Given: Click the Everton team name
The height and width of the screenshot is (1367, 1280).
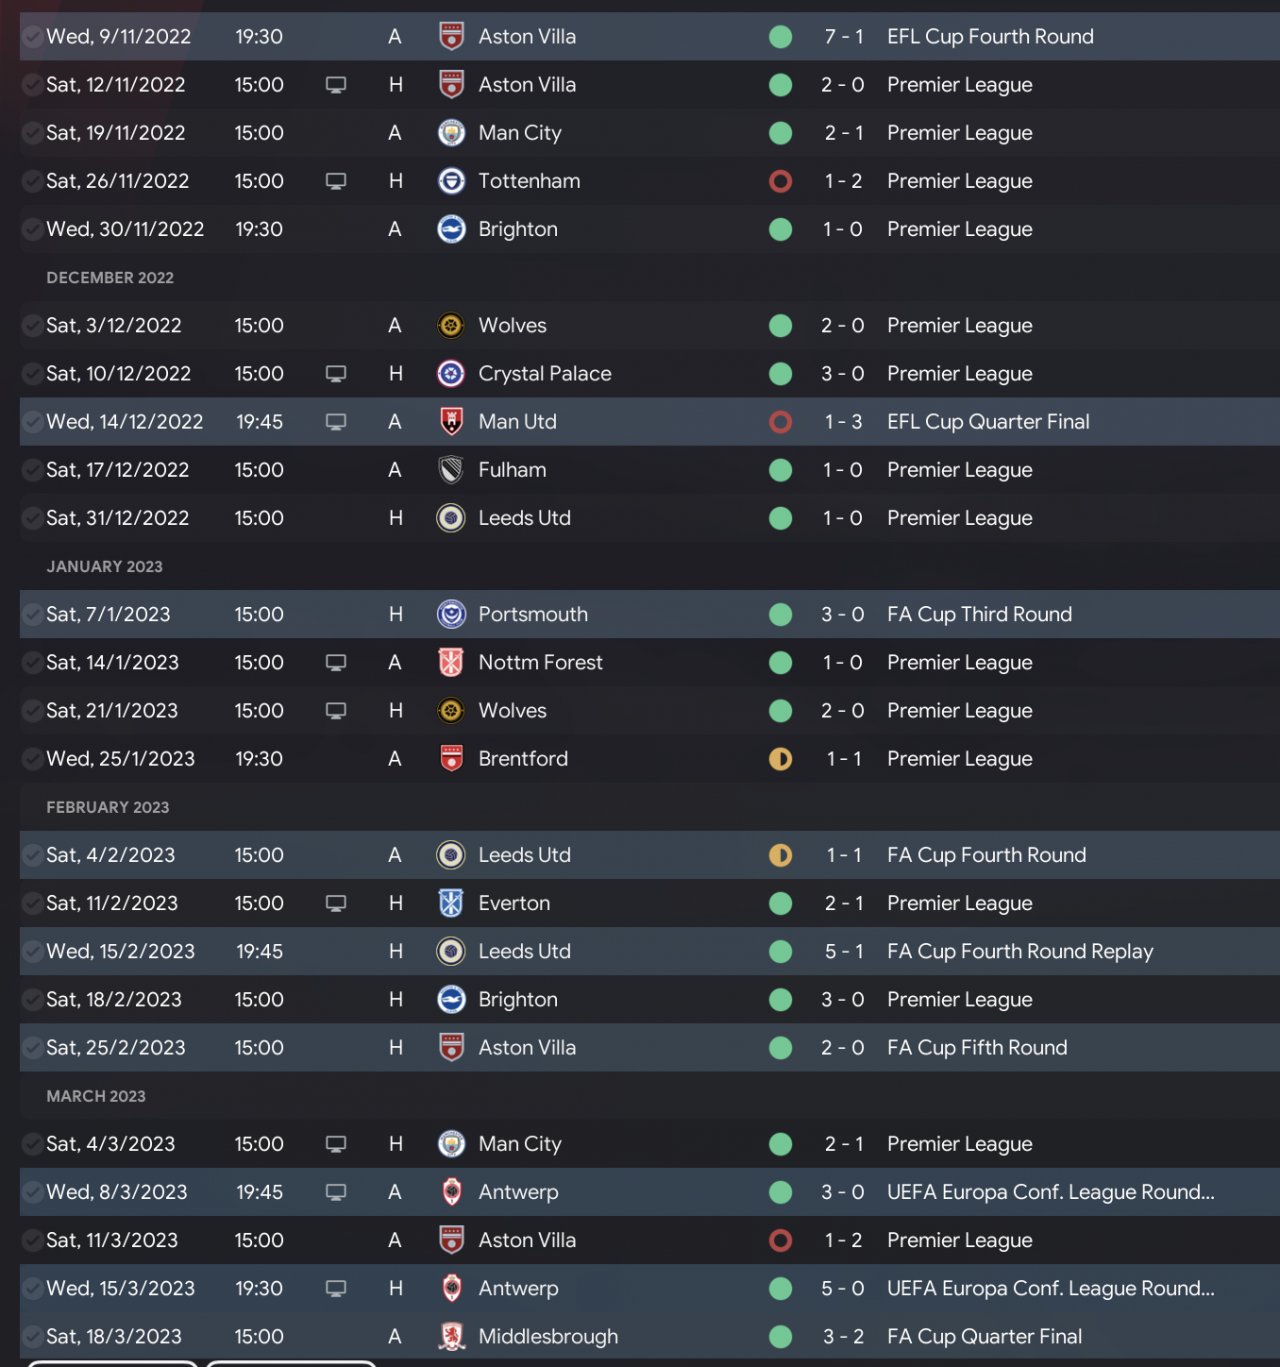Looking at the screenshot, I should (x=514, y=903).
